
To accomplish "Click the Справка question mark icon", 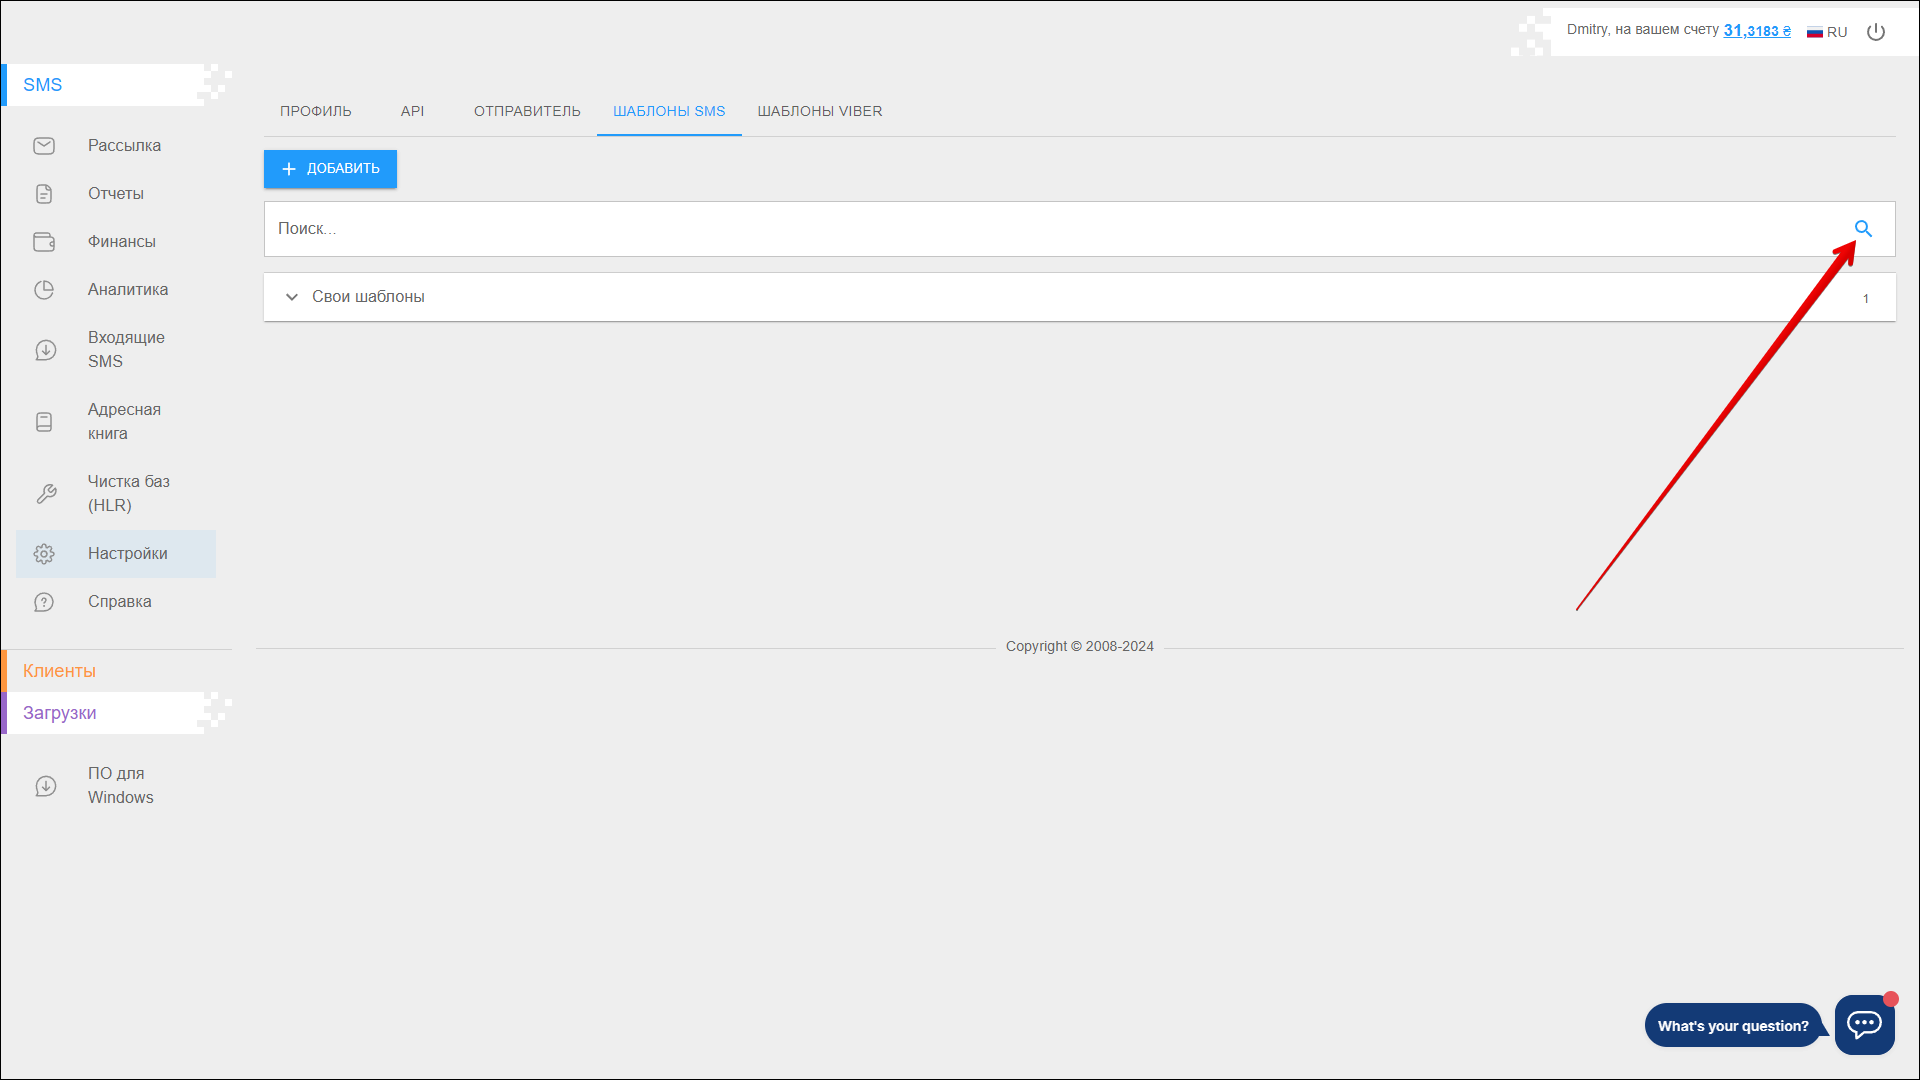I will pyautogui.click(x=44, y=602).
